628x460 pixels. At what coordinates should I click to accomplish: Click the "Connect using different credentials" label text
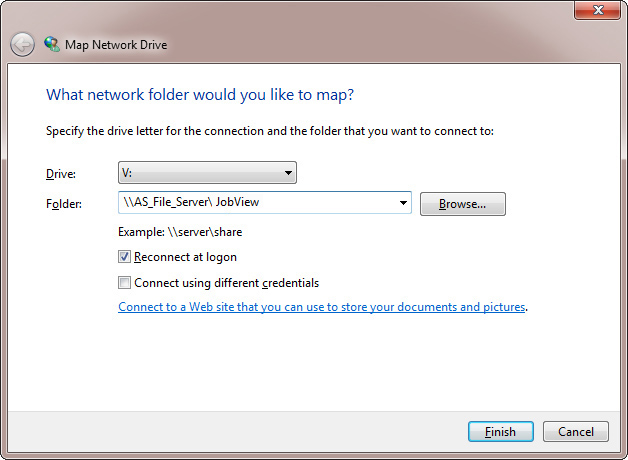pos(226,283)
